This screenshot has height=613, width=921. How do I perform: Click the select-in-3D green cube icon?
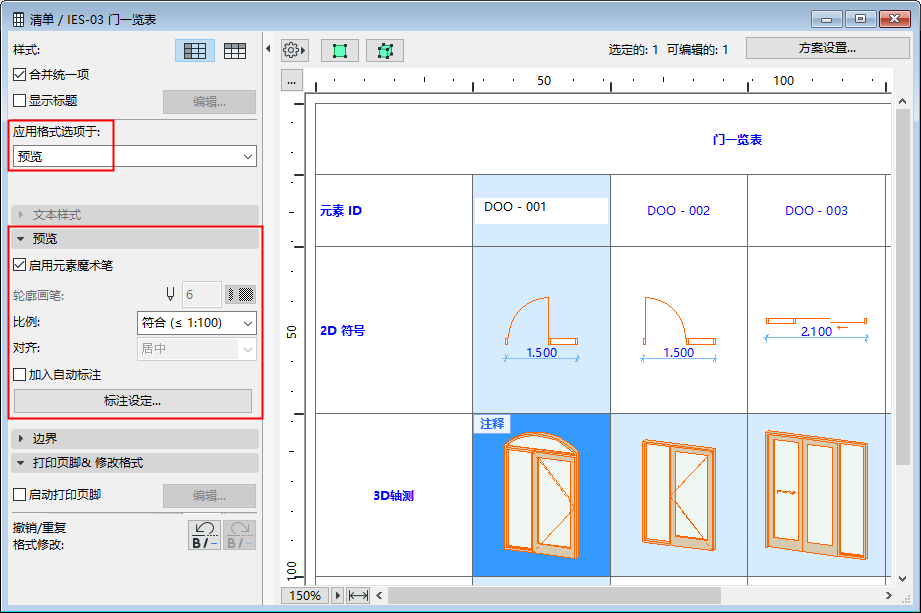tap(385, 50)
